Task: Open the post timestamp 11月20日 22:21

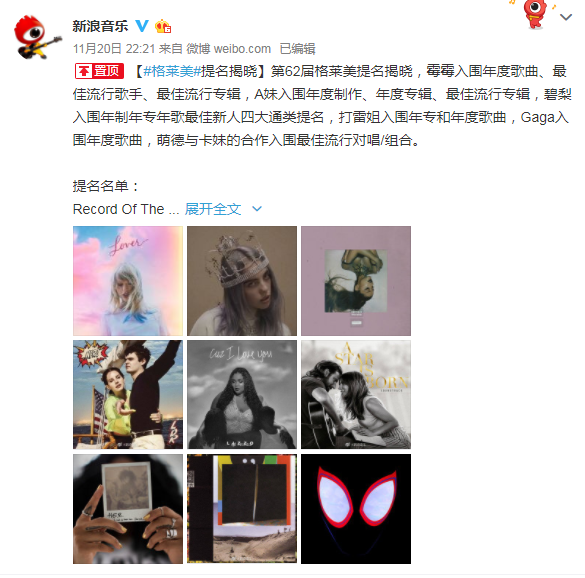Action: tap(114, 49)
